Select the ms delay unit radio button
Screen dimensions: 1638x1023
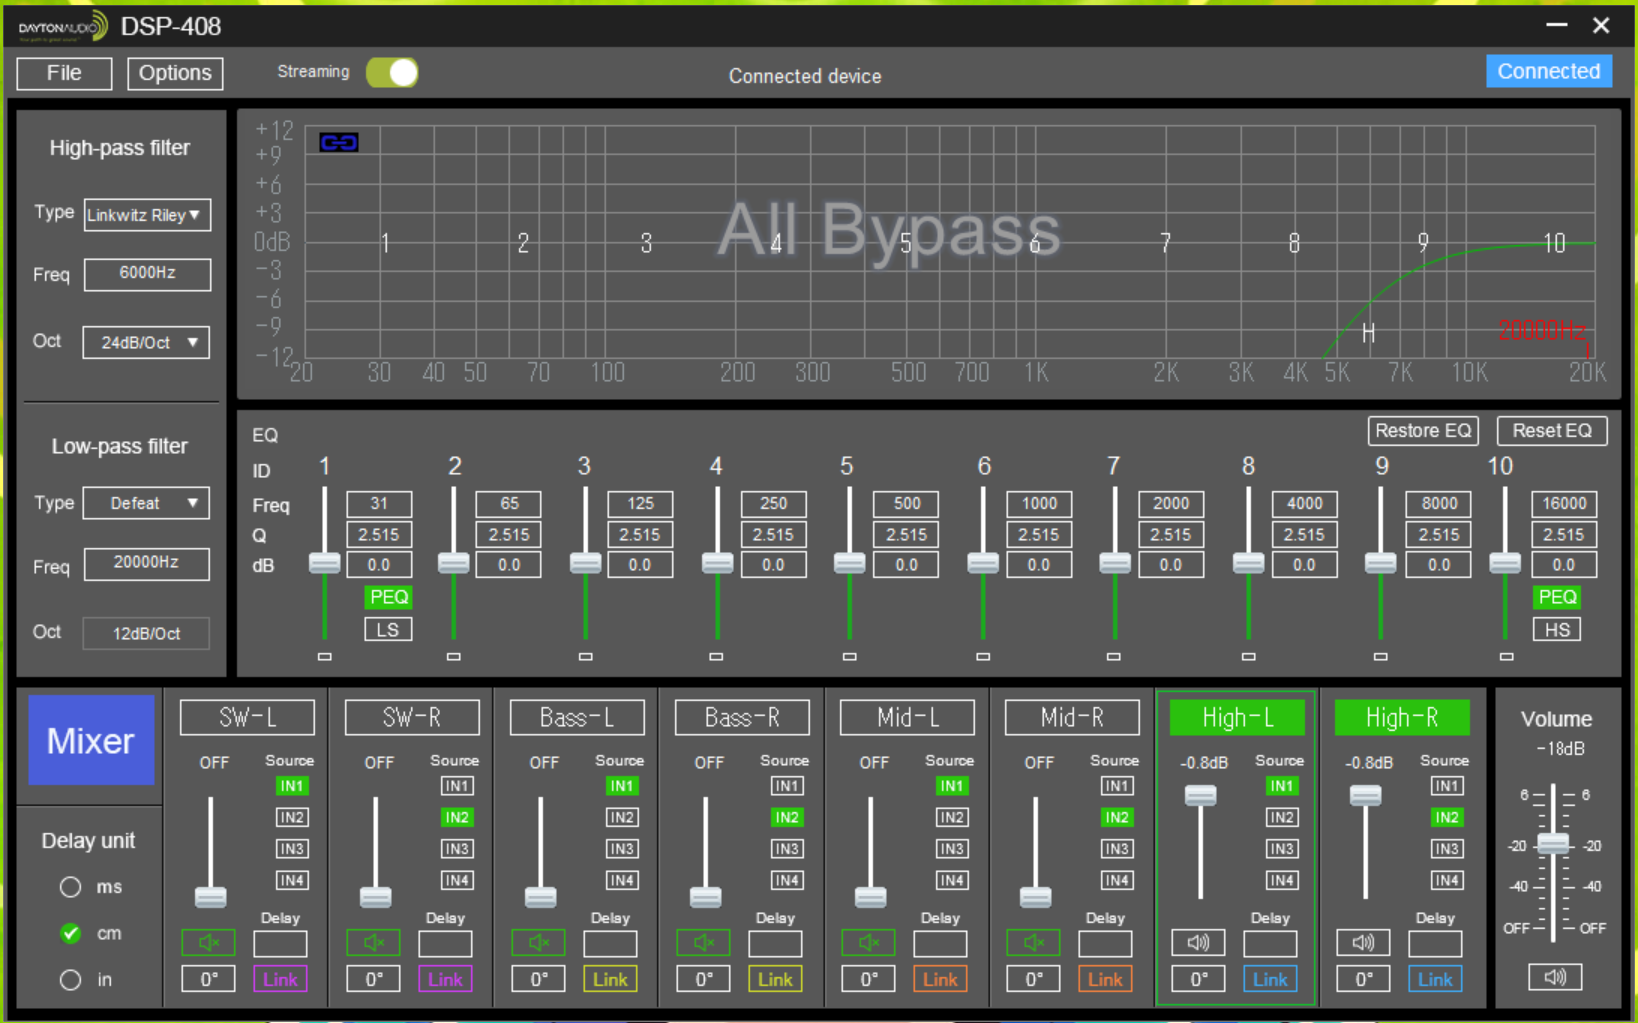pos(70,887)
